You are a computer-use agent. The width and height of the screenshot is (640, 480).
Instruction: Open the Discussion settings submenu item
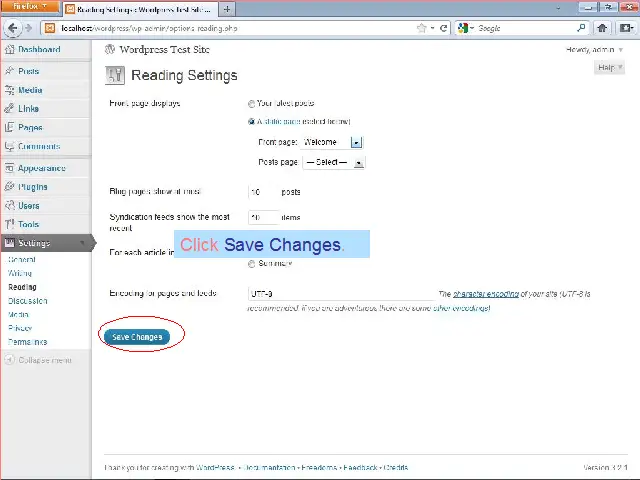[x=28, y=301]
